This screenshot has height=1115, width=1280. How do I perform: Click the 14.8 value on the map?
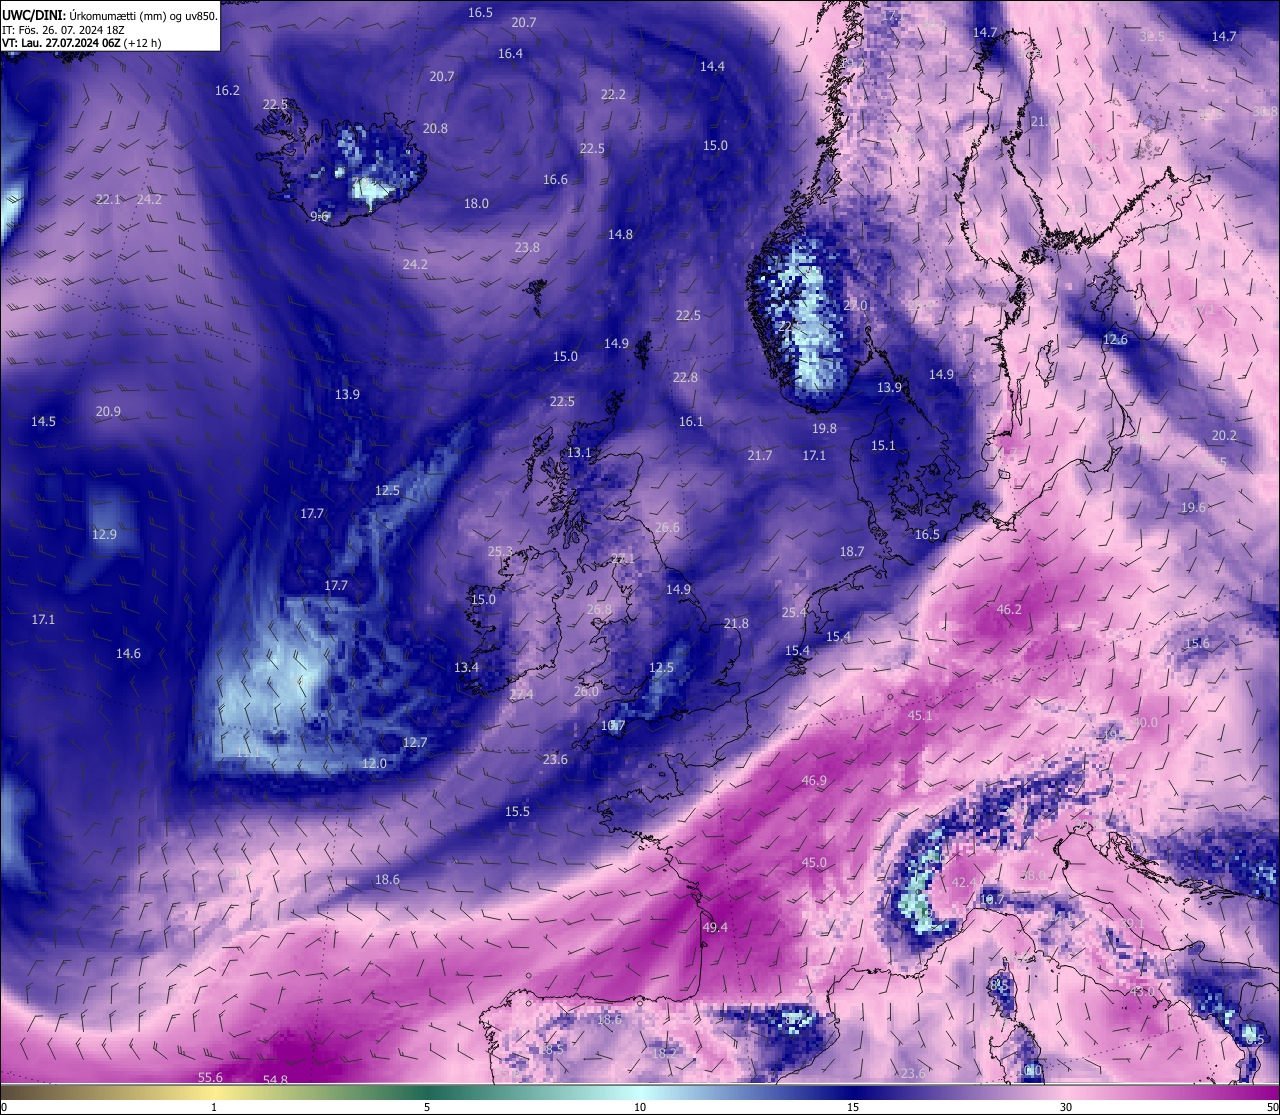620,235
